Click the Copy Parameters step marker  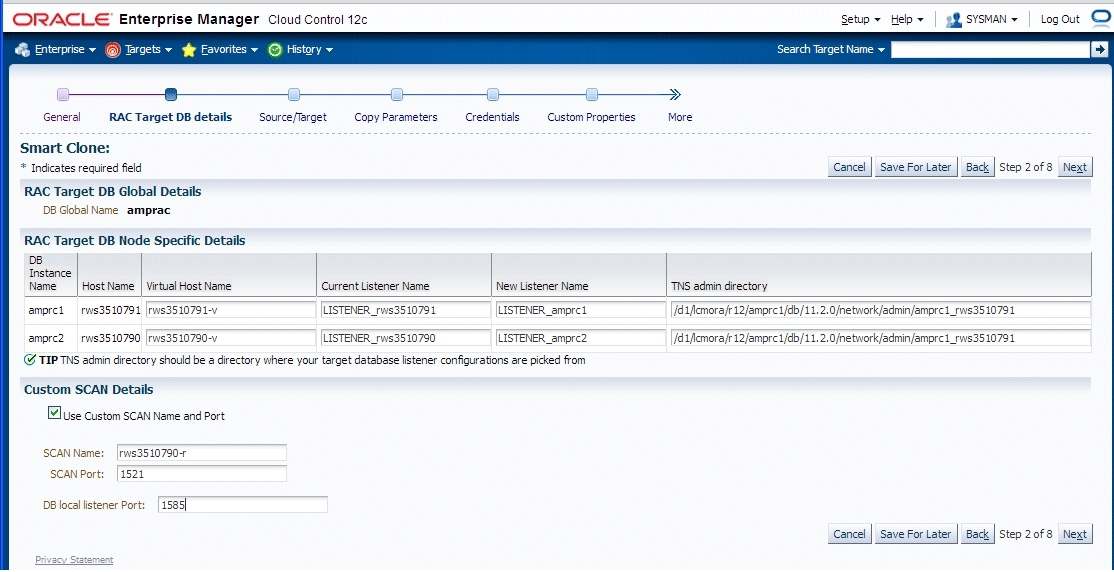[396, 95]
